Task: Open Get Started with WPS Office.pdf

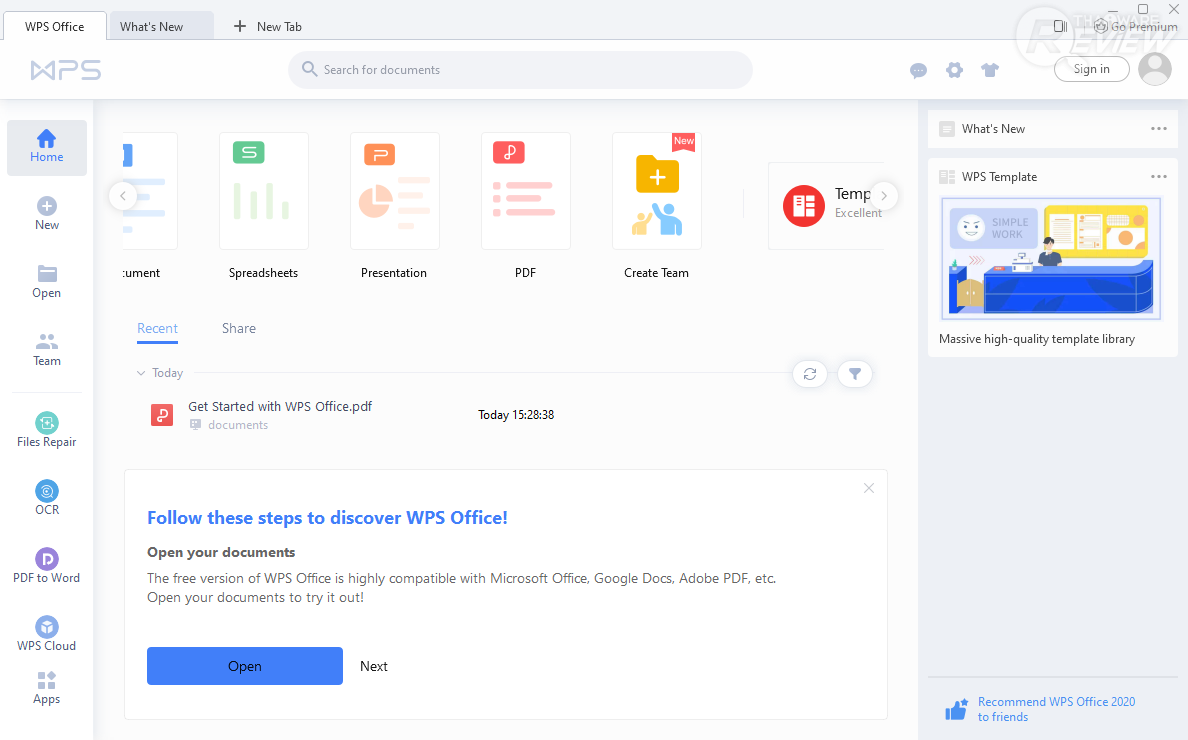Action: (x=280, y=407)
